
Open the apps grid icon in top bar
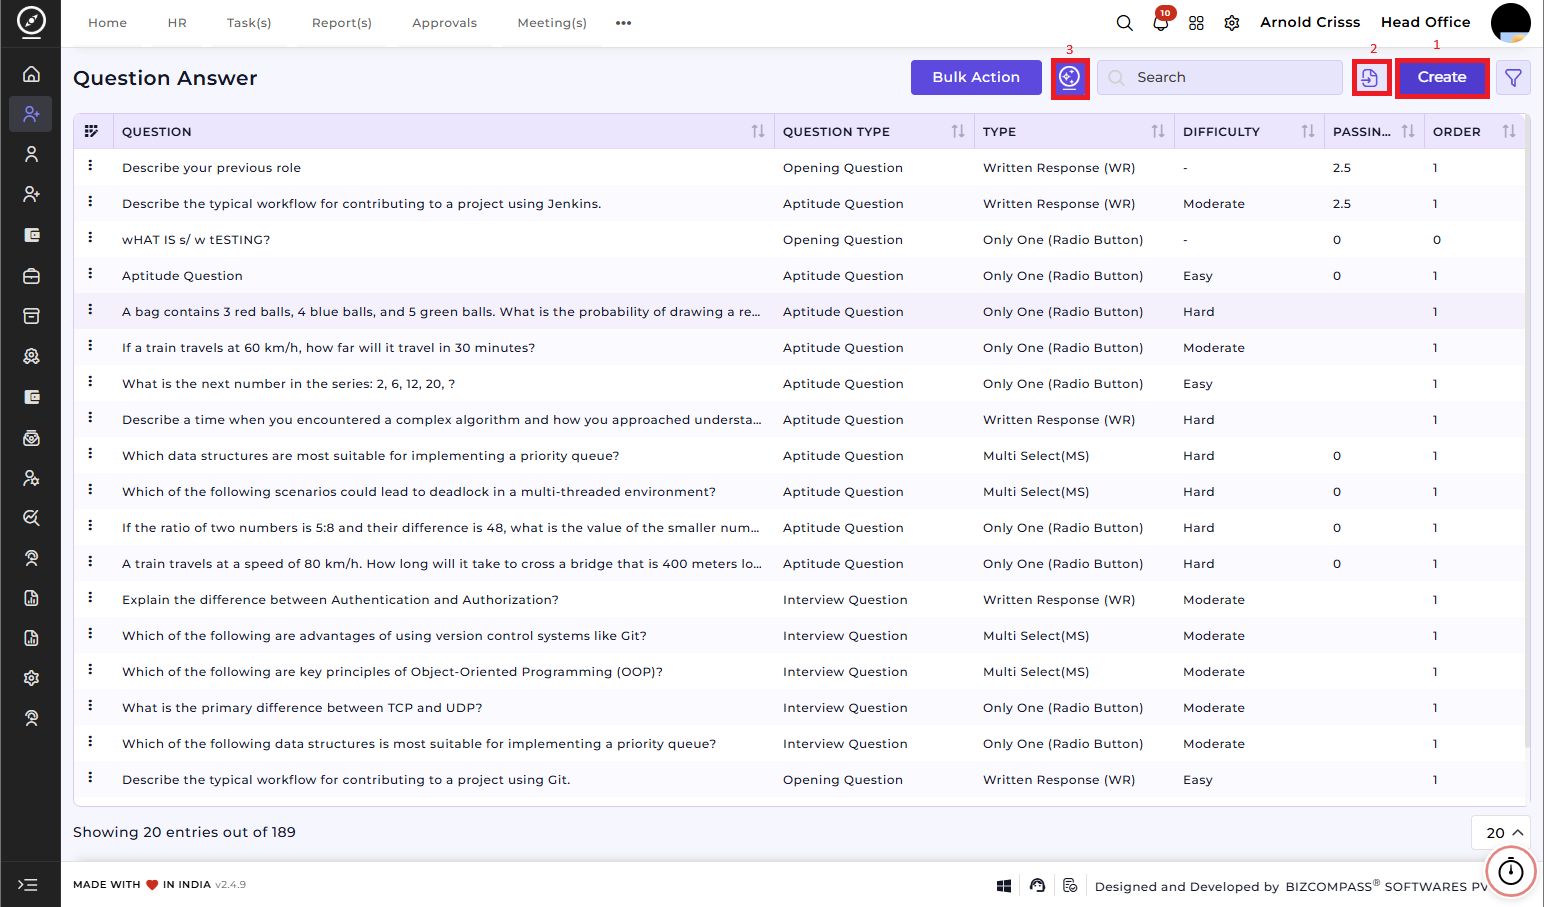point(1196,23)
